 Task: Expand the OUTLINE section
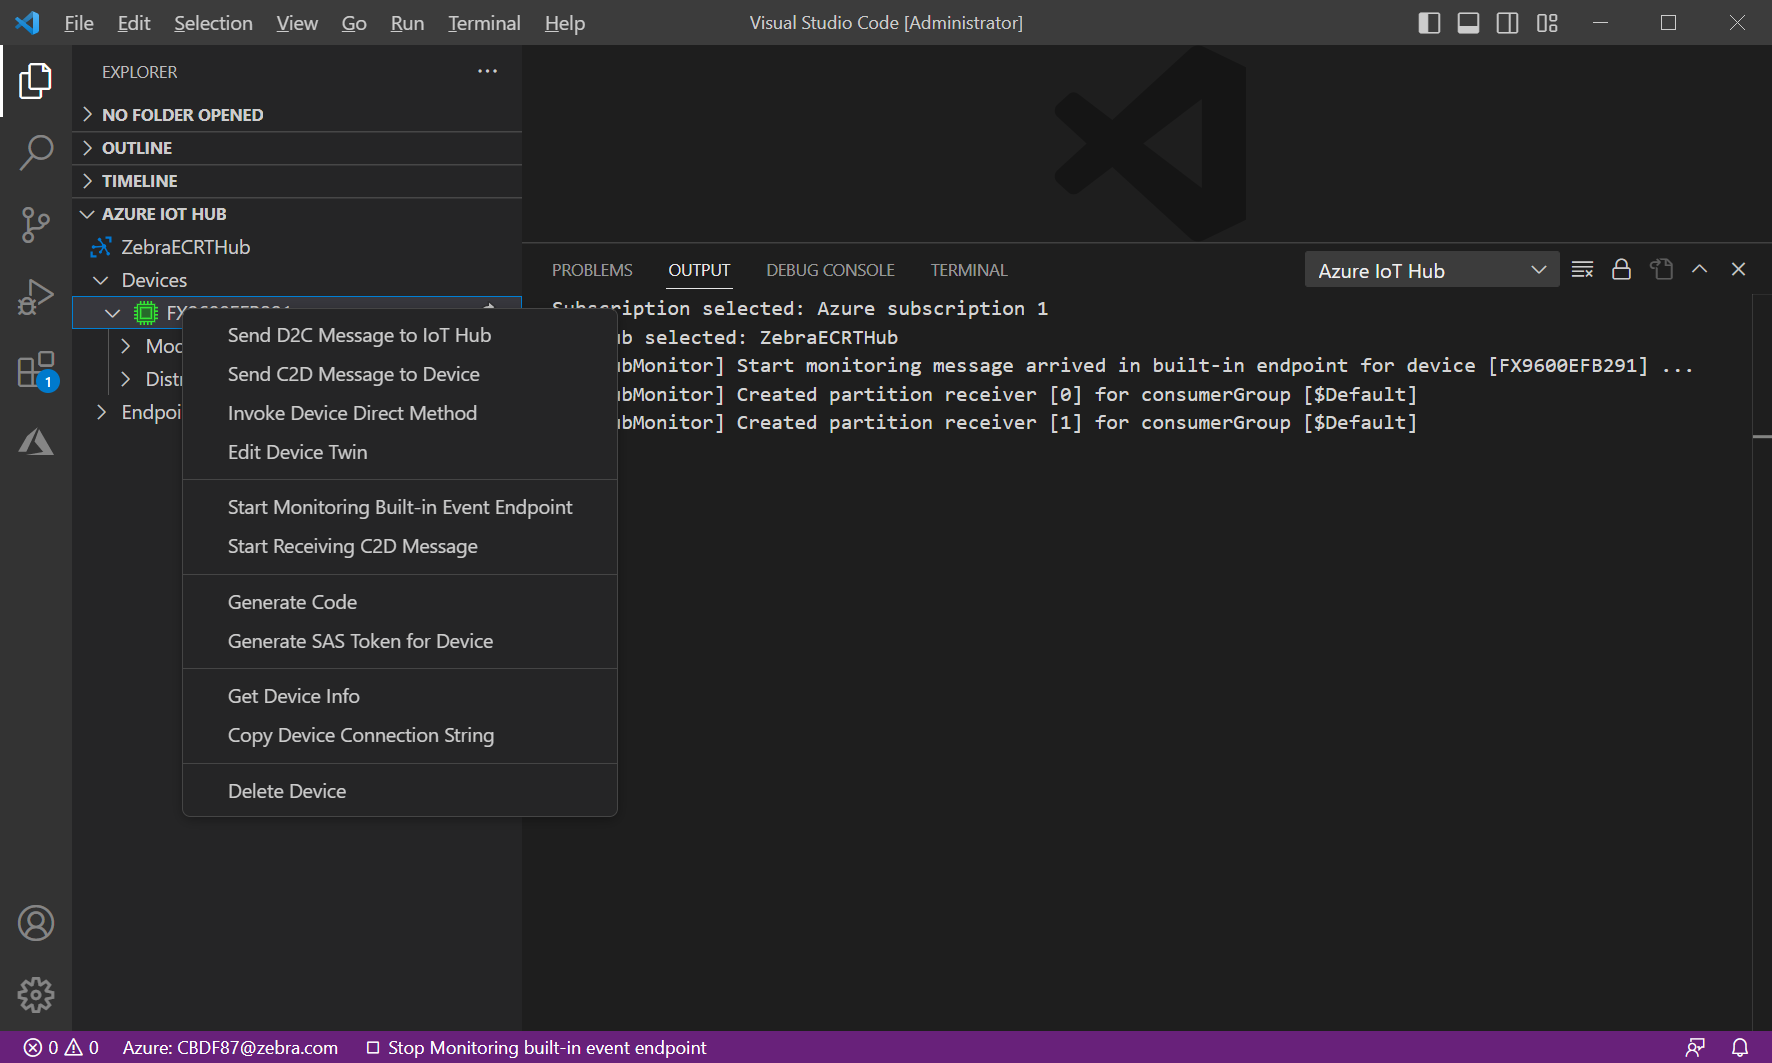137,148
